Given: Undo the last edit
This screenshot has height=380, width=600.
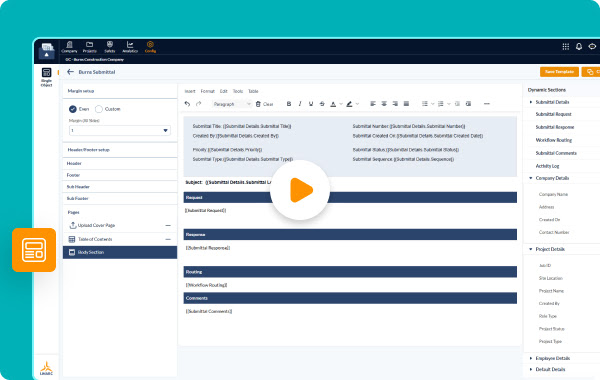Looking at the screenshot, I should 187,104.
